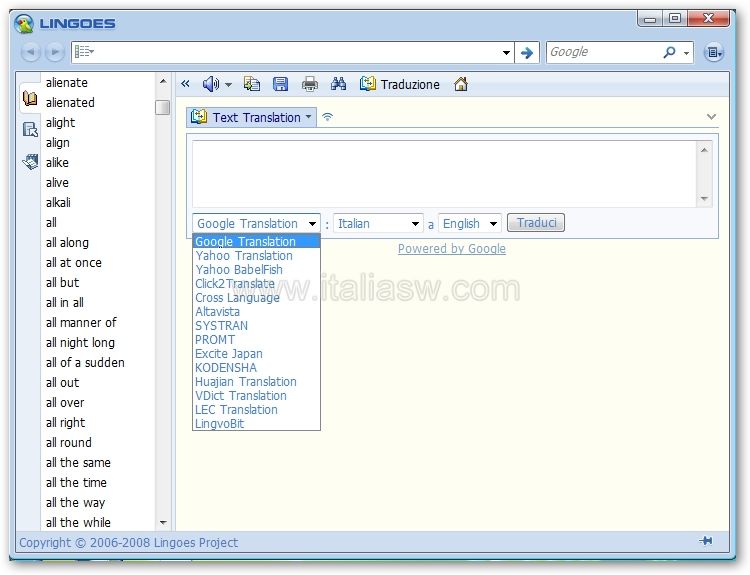Image resolution: width=750 pixels, height=575 pixels.
Task: Click the Traduci button
Action: (536, 222)
